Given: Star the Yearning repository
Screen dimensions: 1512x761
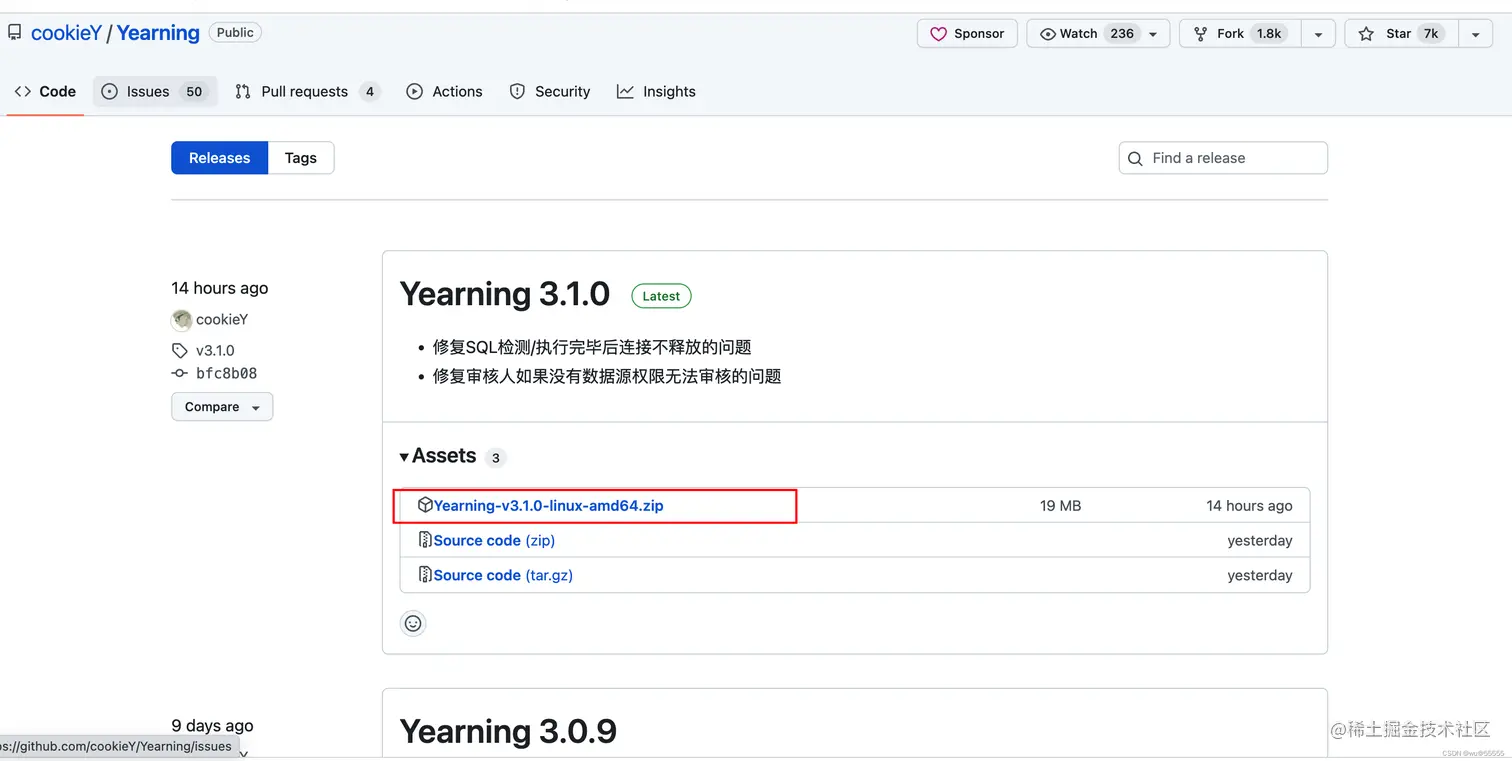Looking at the screenshot, I should click(1402, 33).
